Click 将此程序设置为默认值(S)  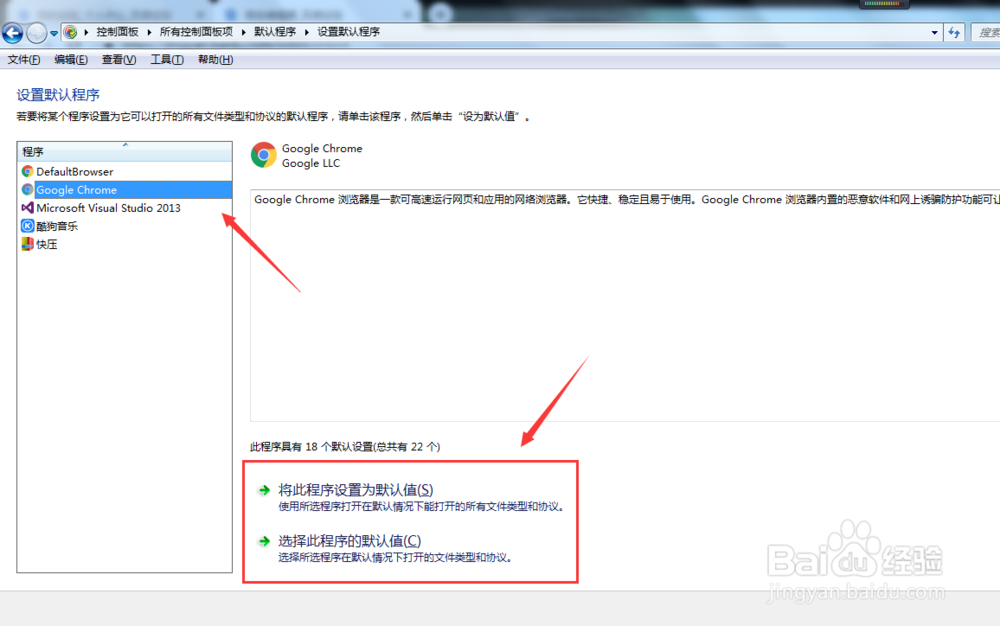(x=355, y=490)
